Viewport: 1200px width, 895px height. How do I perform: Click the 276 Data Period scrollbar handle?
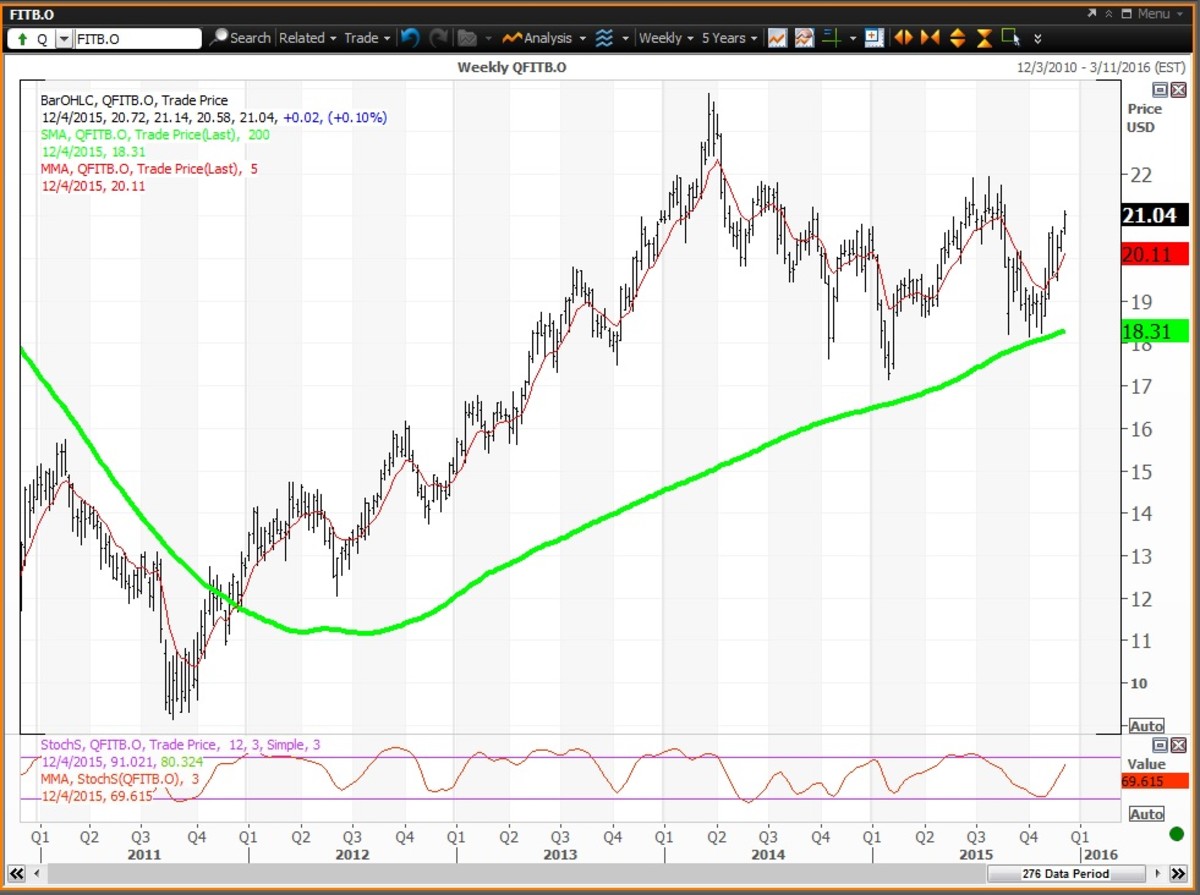[x=1067, y=874]
